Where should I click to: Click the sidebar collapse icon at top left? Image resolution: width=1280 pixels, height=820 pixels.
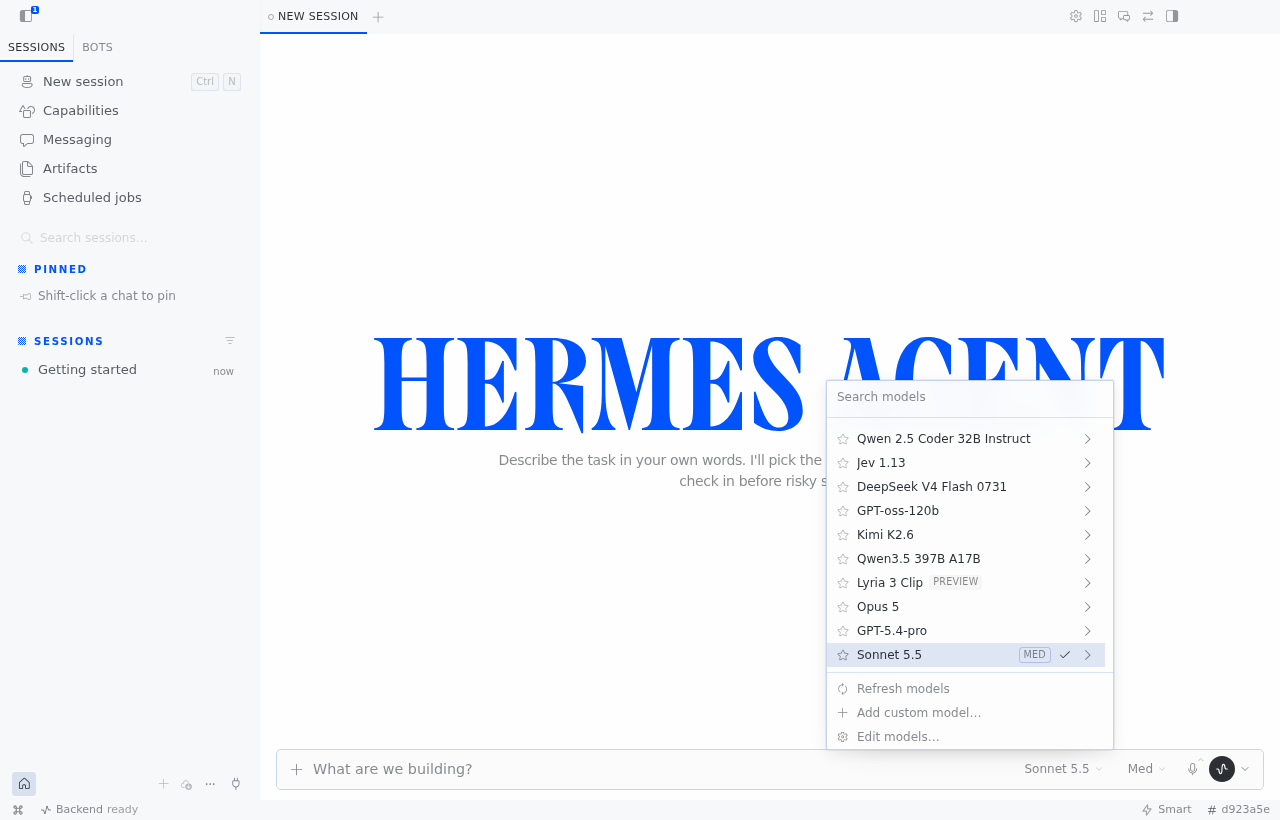click(26, 16)
